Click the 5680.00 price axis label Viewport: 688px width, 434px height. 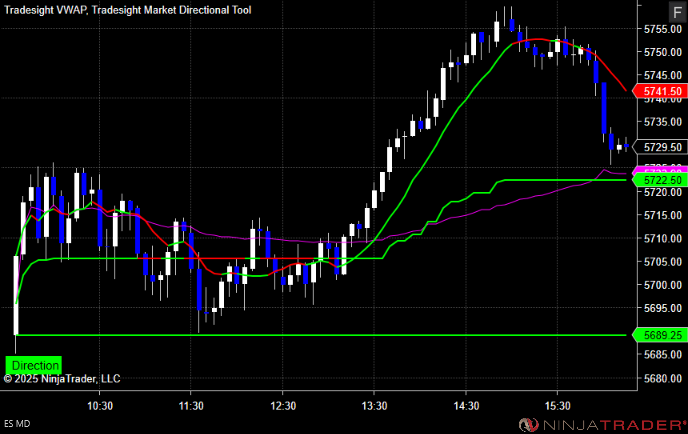pyautogui.click(x=663, y=378)
